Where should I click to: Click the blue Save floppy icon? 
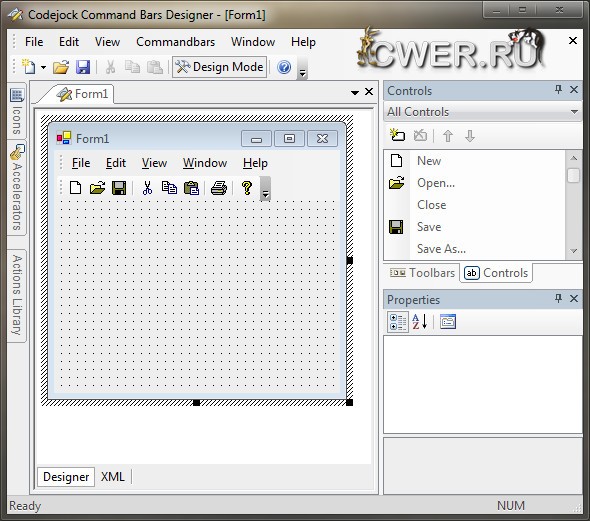pos(83,67)
